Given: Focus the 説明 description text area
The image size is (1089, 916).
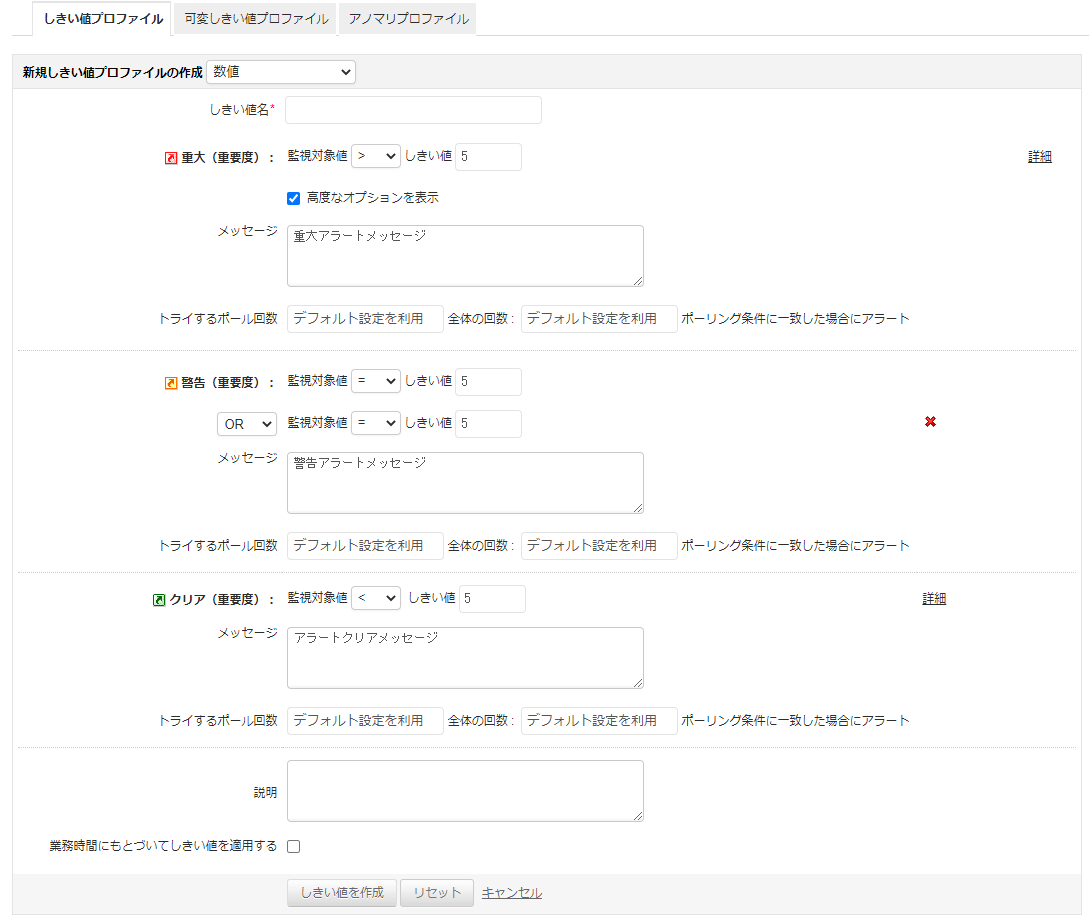Looking at the screenshot, I should click(464, 791).
